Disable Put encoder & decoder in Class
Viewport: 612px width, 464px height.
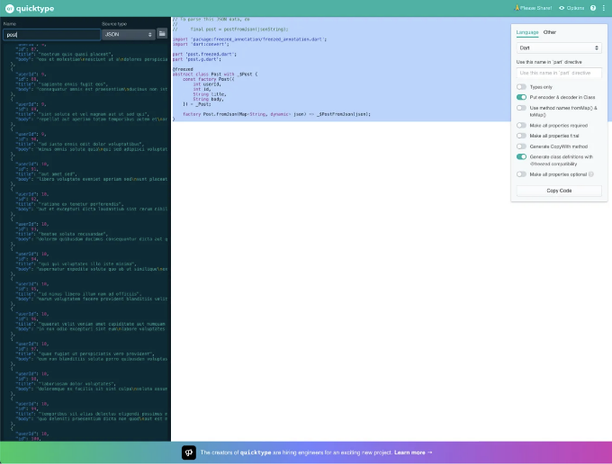(x=521, y=97)
